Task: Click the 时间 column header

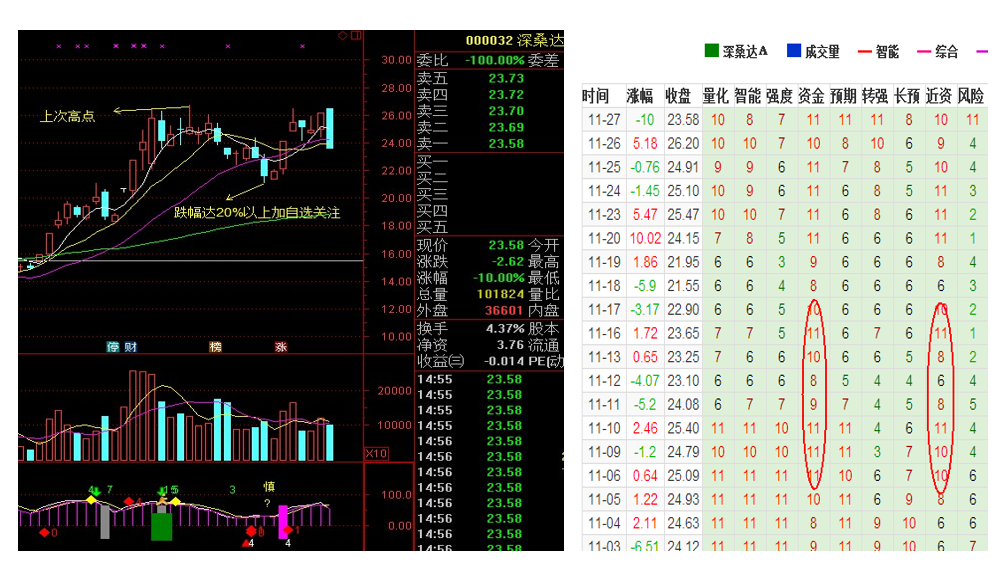Action: point(596,96)
